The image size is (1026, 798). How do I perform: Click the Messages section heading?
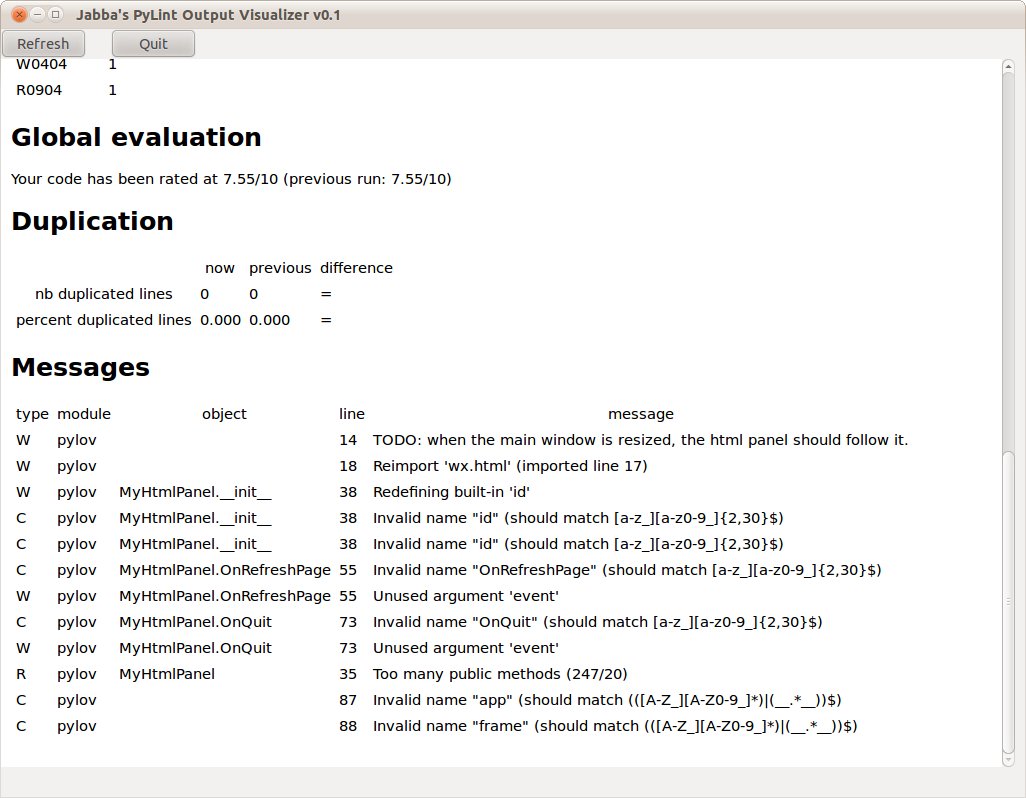pyautogui.click(x=80, y=367)
